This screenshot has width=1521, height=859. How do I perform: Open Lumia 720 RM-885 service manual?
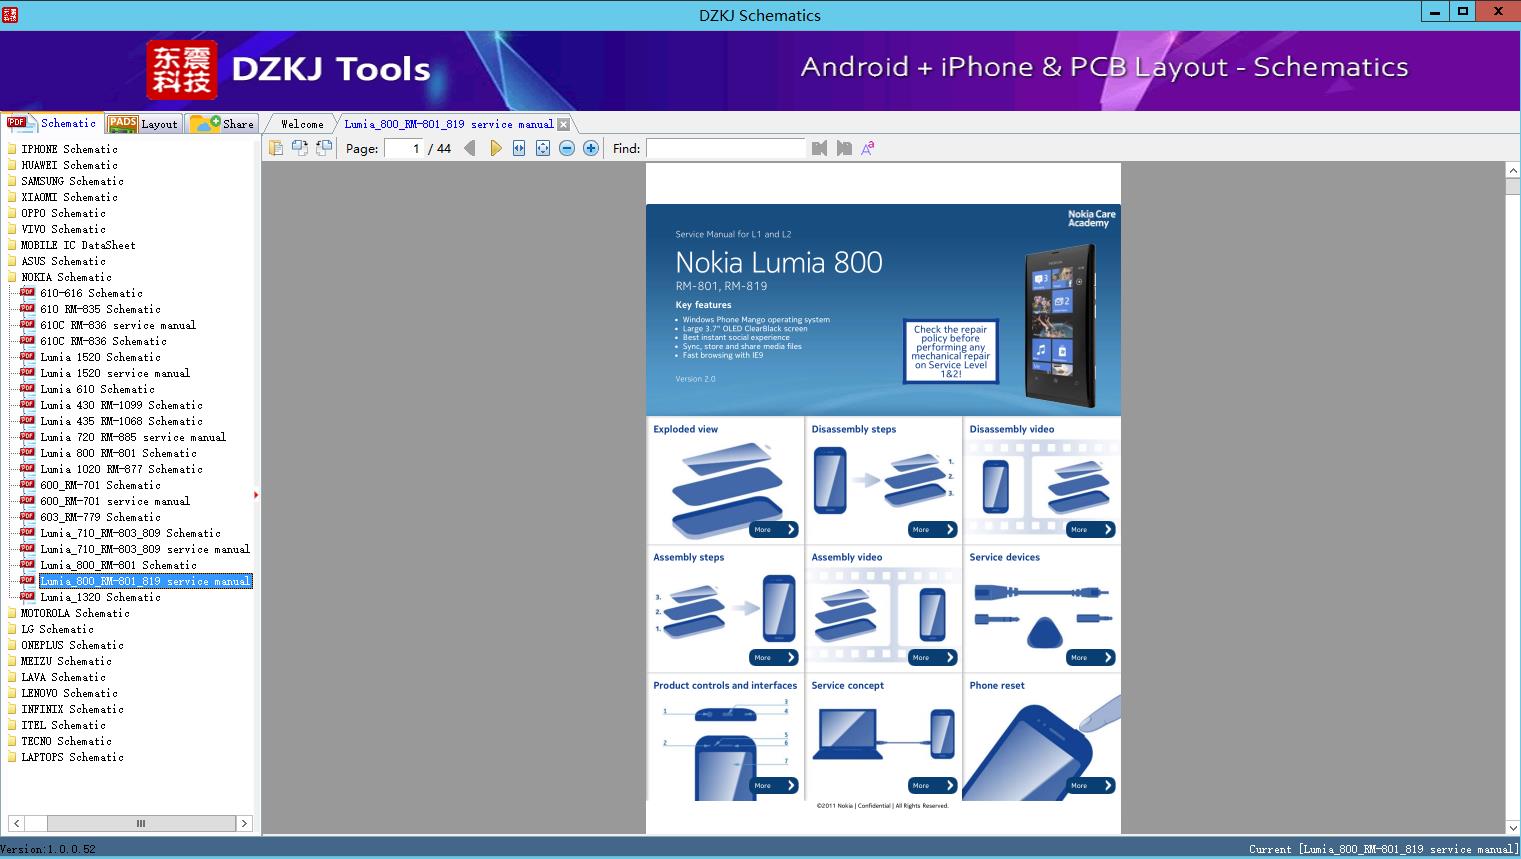pos(133,437)
